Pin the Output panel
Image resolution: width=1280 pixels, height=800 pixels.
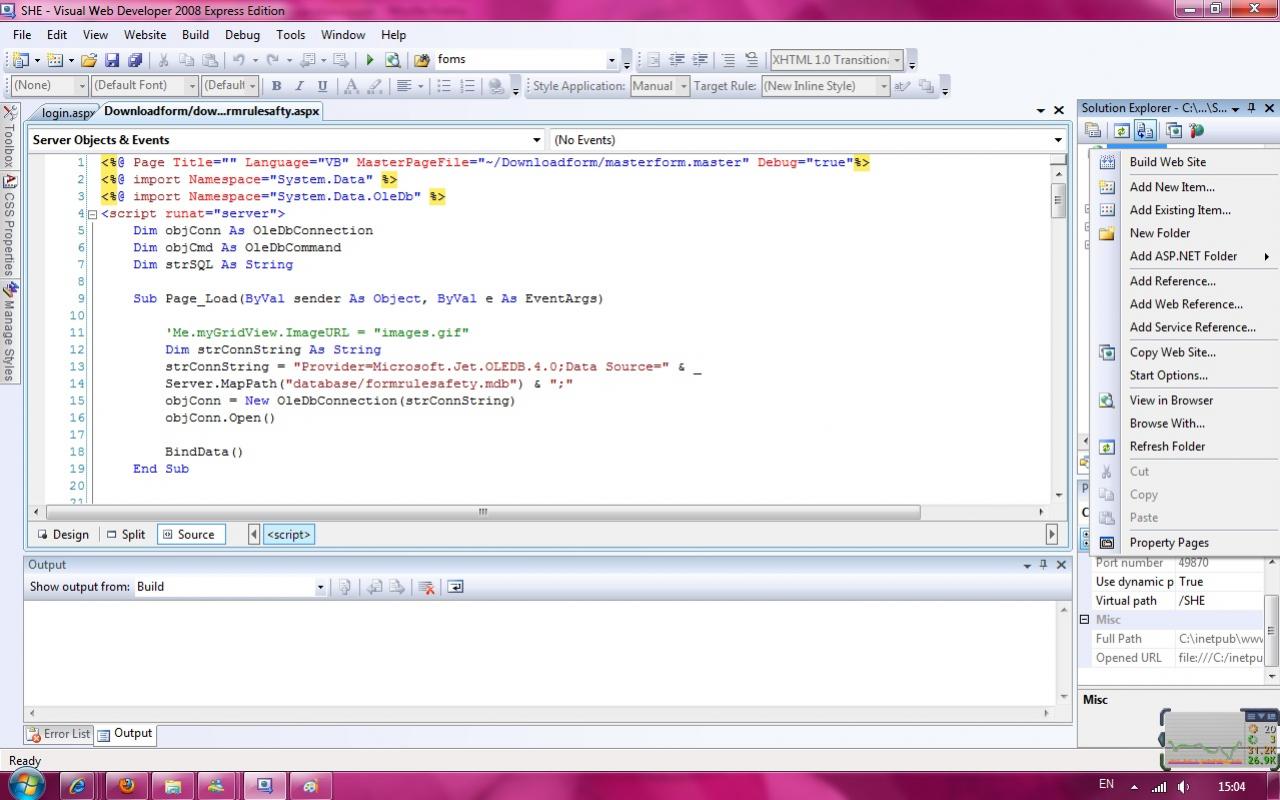[1043, 565]
